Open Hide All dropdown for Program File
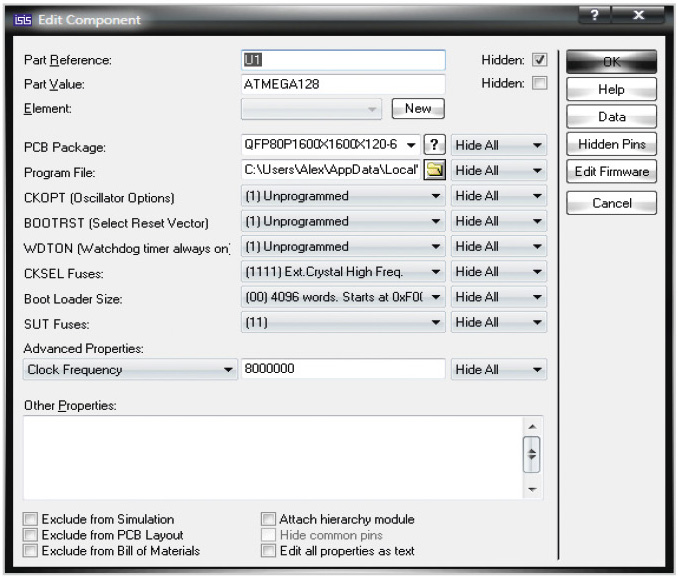 tap(499, 170)
